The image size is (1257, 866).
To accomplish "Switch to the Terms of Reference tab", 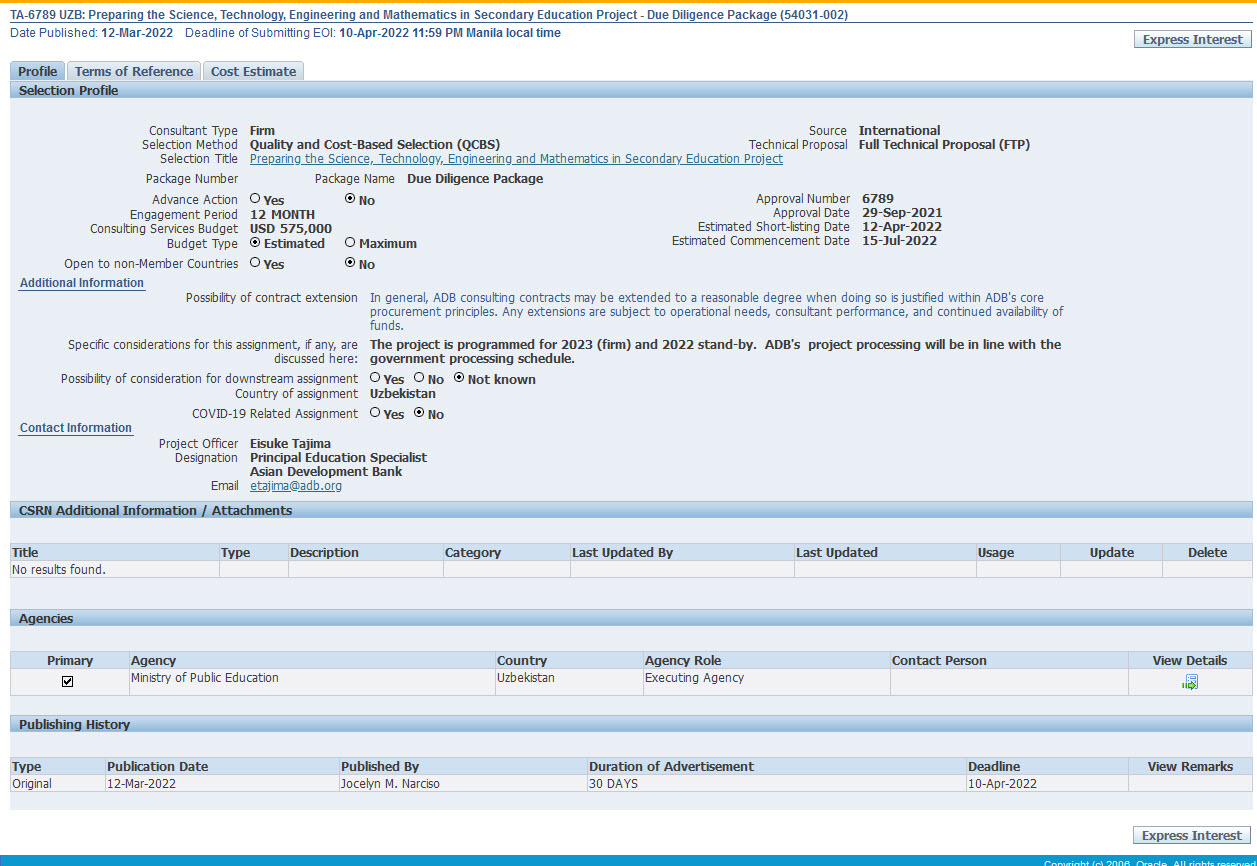I will tap(134, 71).
